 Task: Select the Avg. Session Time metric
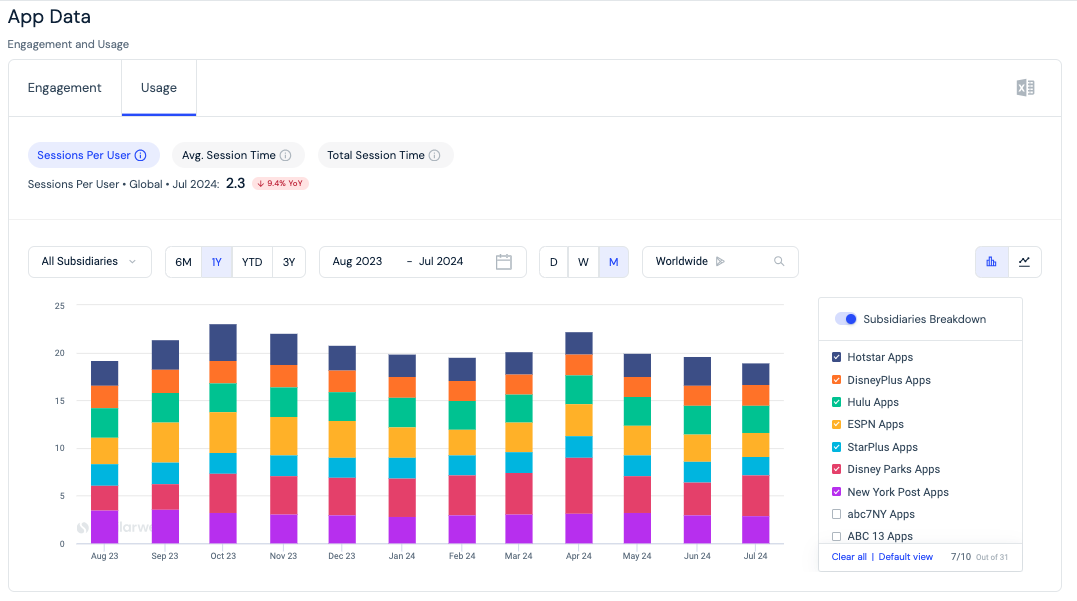[236, 155]
